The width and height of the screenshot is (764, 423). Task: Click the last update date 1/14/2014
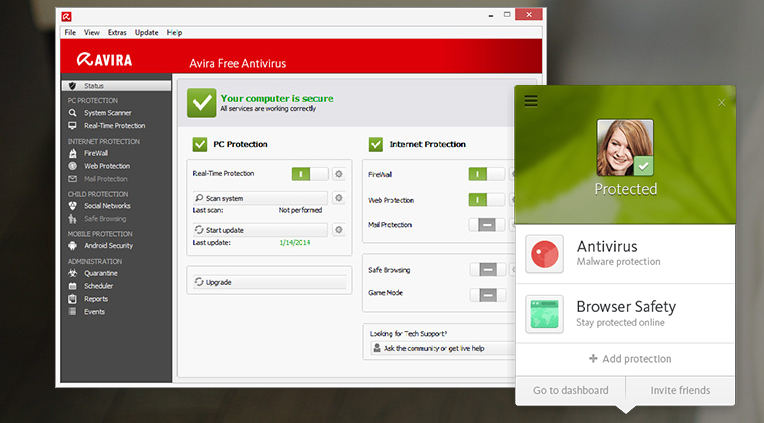pos(295,242)
